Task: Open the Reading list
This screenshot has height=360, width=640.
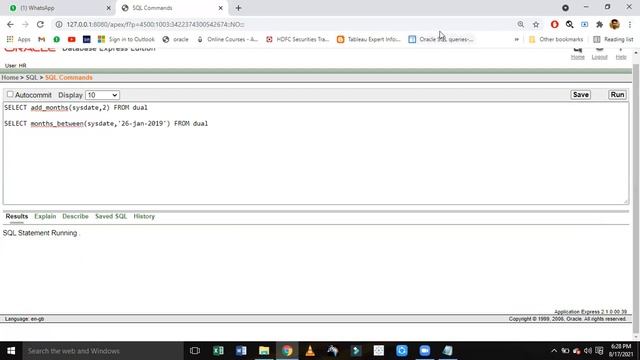Action: click(x=613, y=39)
